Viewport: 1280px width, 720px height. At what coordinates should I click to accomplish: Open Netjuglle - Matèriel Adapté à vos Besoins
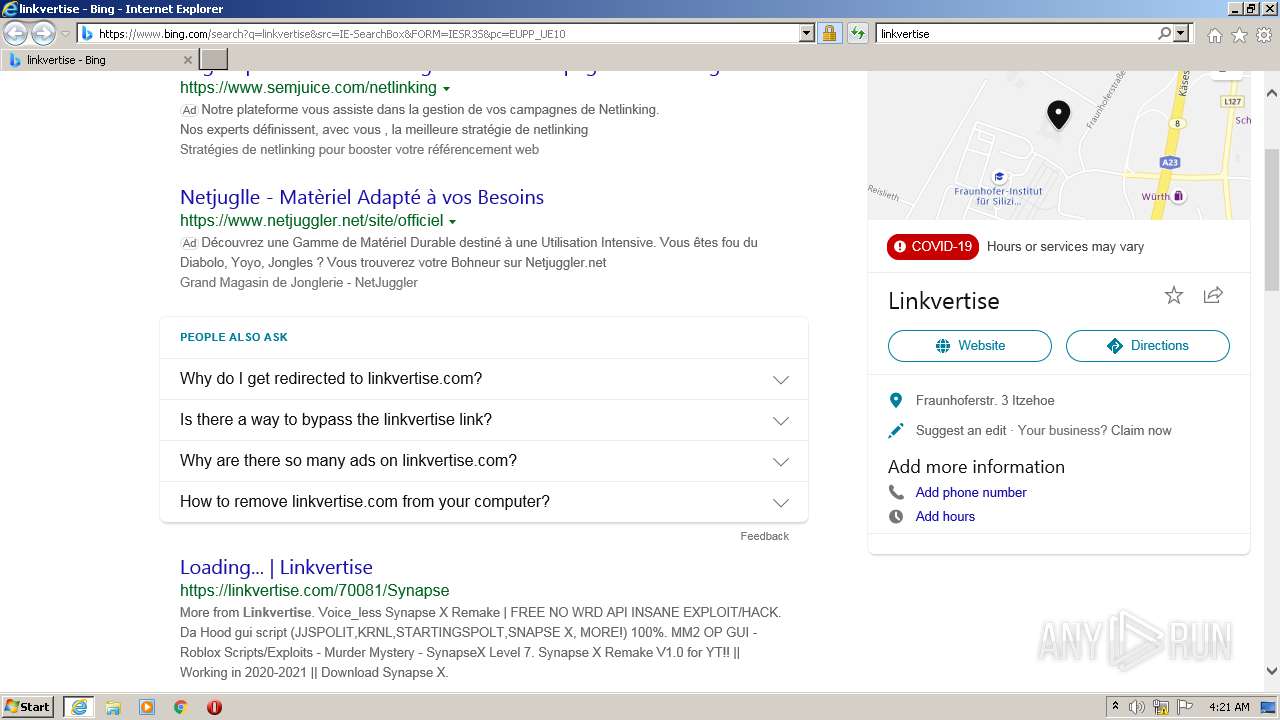[362, 197]
